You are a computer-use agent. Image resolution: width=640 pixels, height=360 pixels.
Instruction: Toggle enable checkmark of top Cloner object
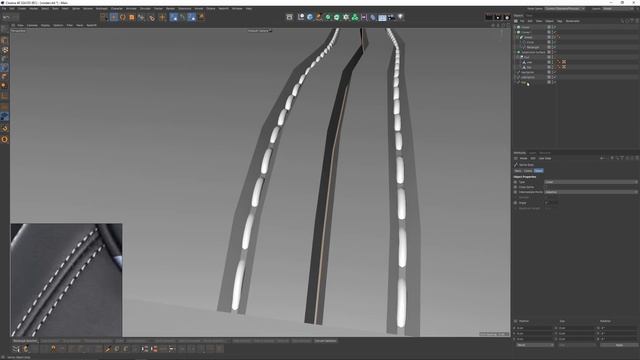(x=555, y=27)
